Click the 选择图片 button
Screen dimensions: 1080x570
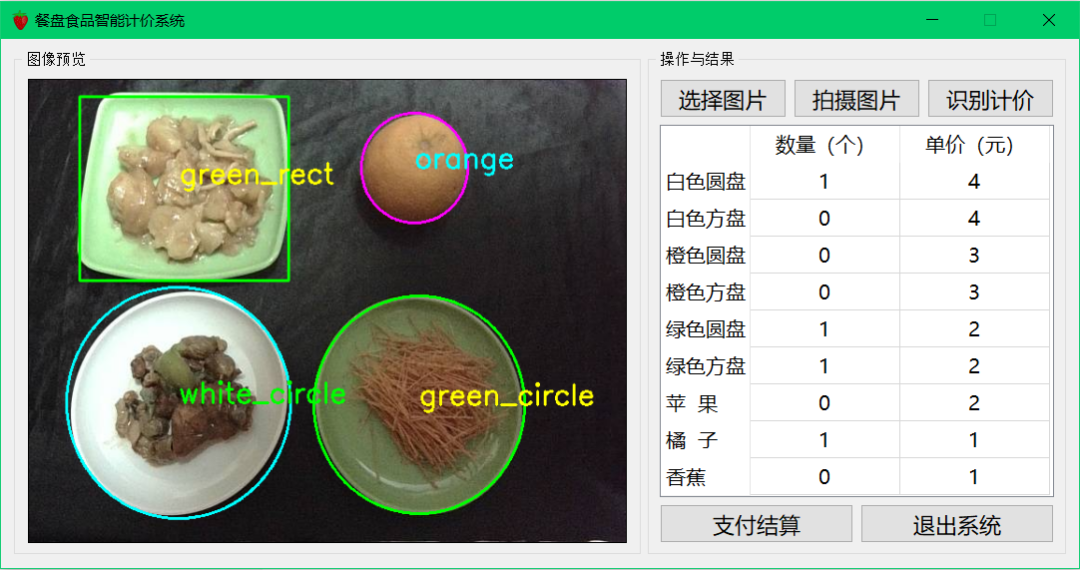click(x=723, y=99)
